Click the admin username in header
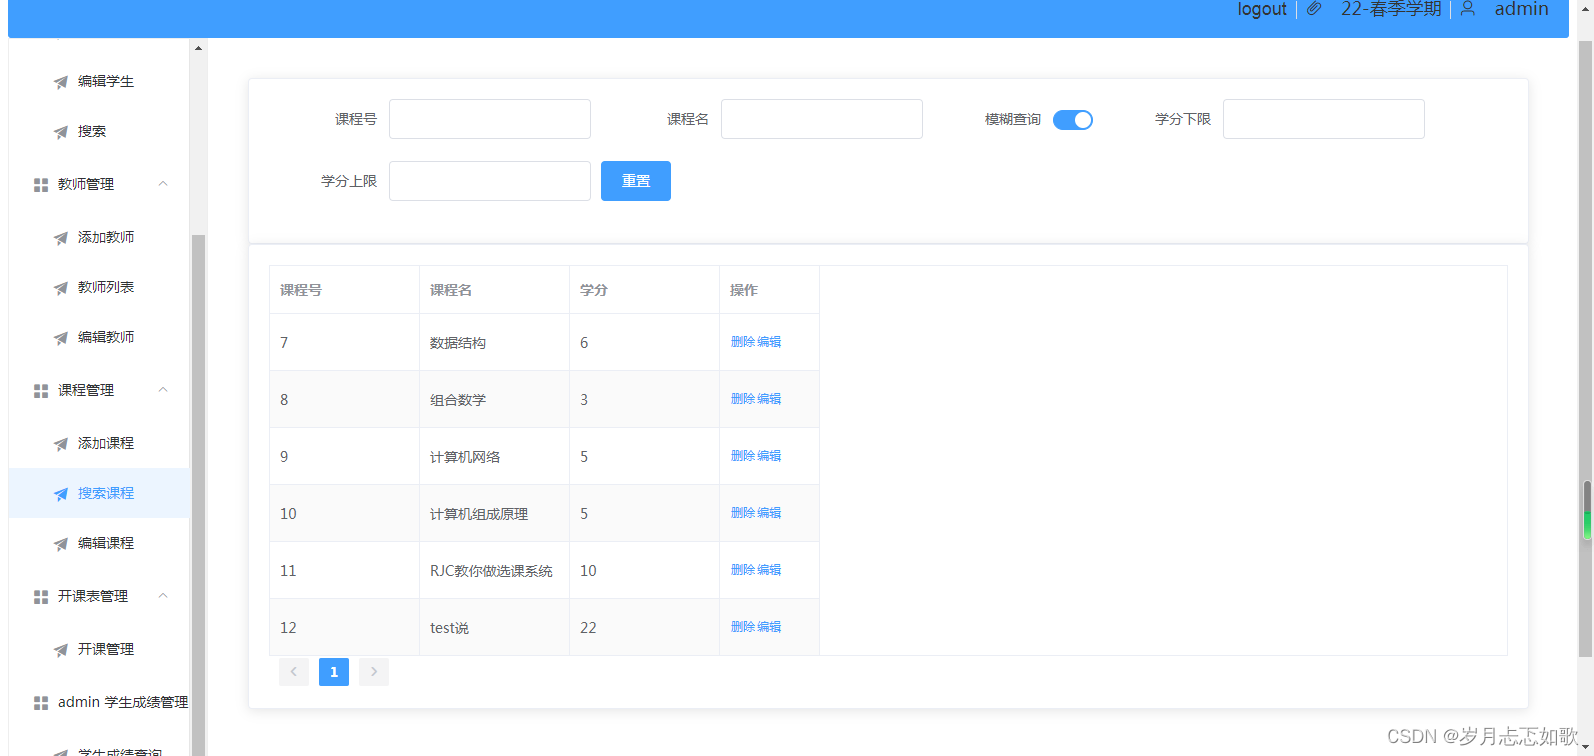 point(1521,9)
